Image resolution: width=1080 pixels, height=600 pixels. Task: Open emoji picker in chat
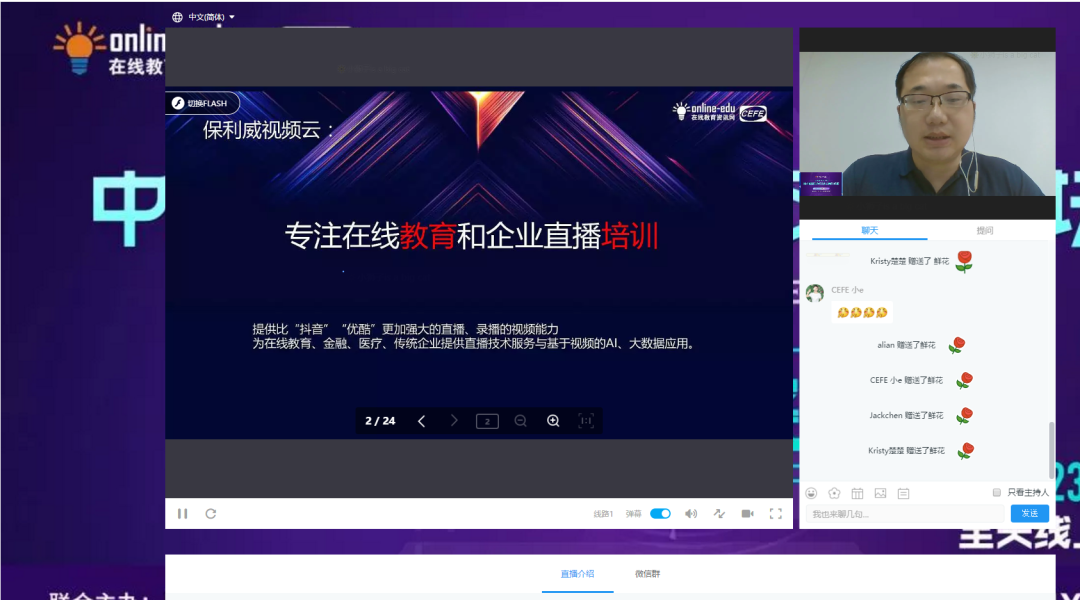tap(811, 493)
